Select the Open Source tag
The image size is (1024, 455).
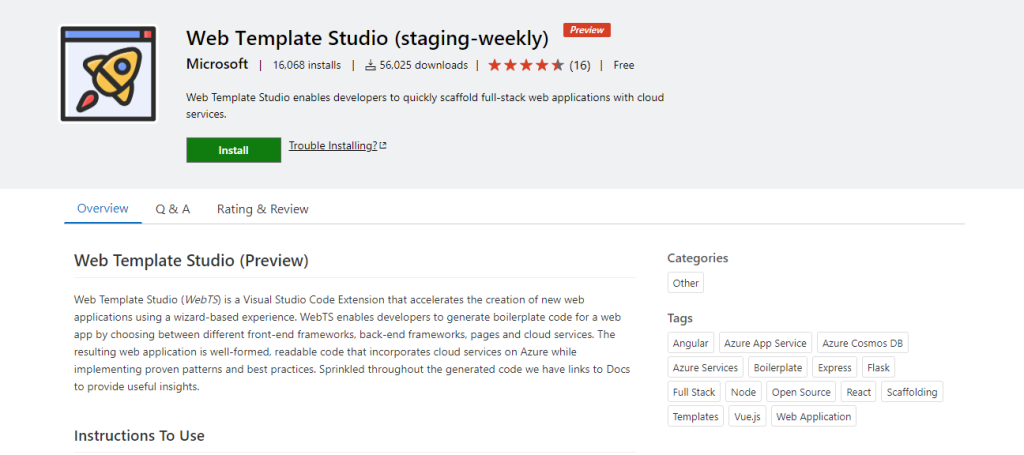click(801, 392)
